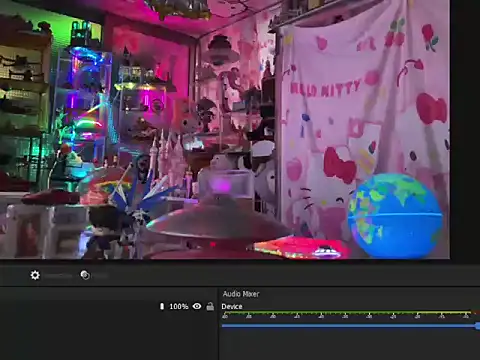This screenshot has width=480, height=360.
Task: Click the 100% battery percentage text
Action: tap(179, 306)
